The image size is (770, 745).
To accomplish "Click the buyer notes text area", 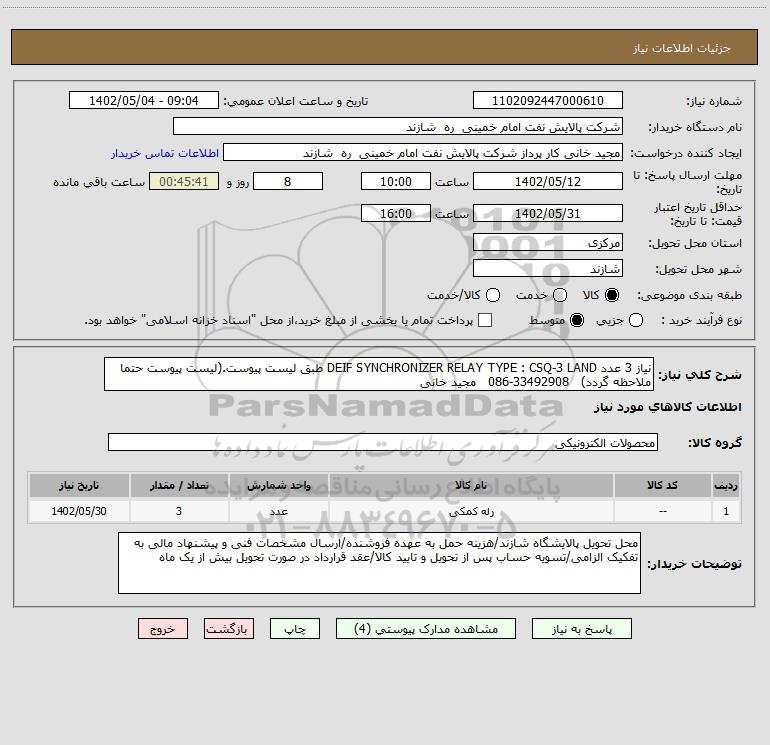I will pyautogui.click(x=379, y=563).
